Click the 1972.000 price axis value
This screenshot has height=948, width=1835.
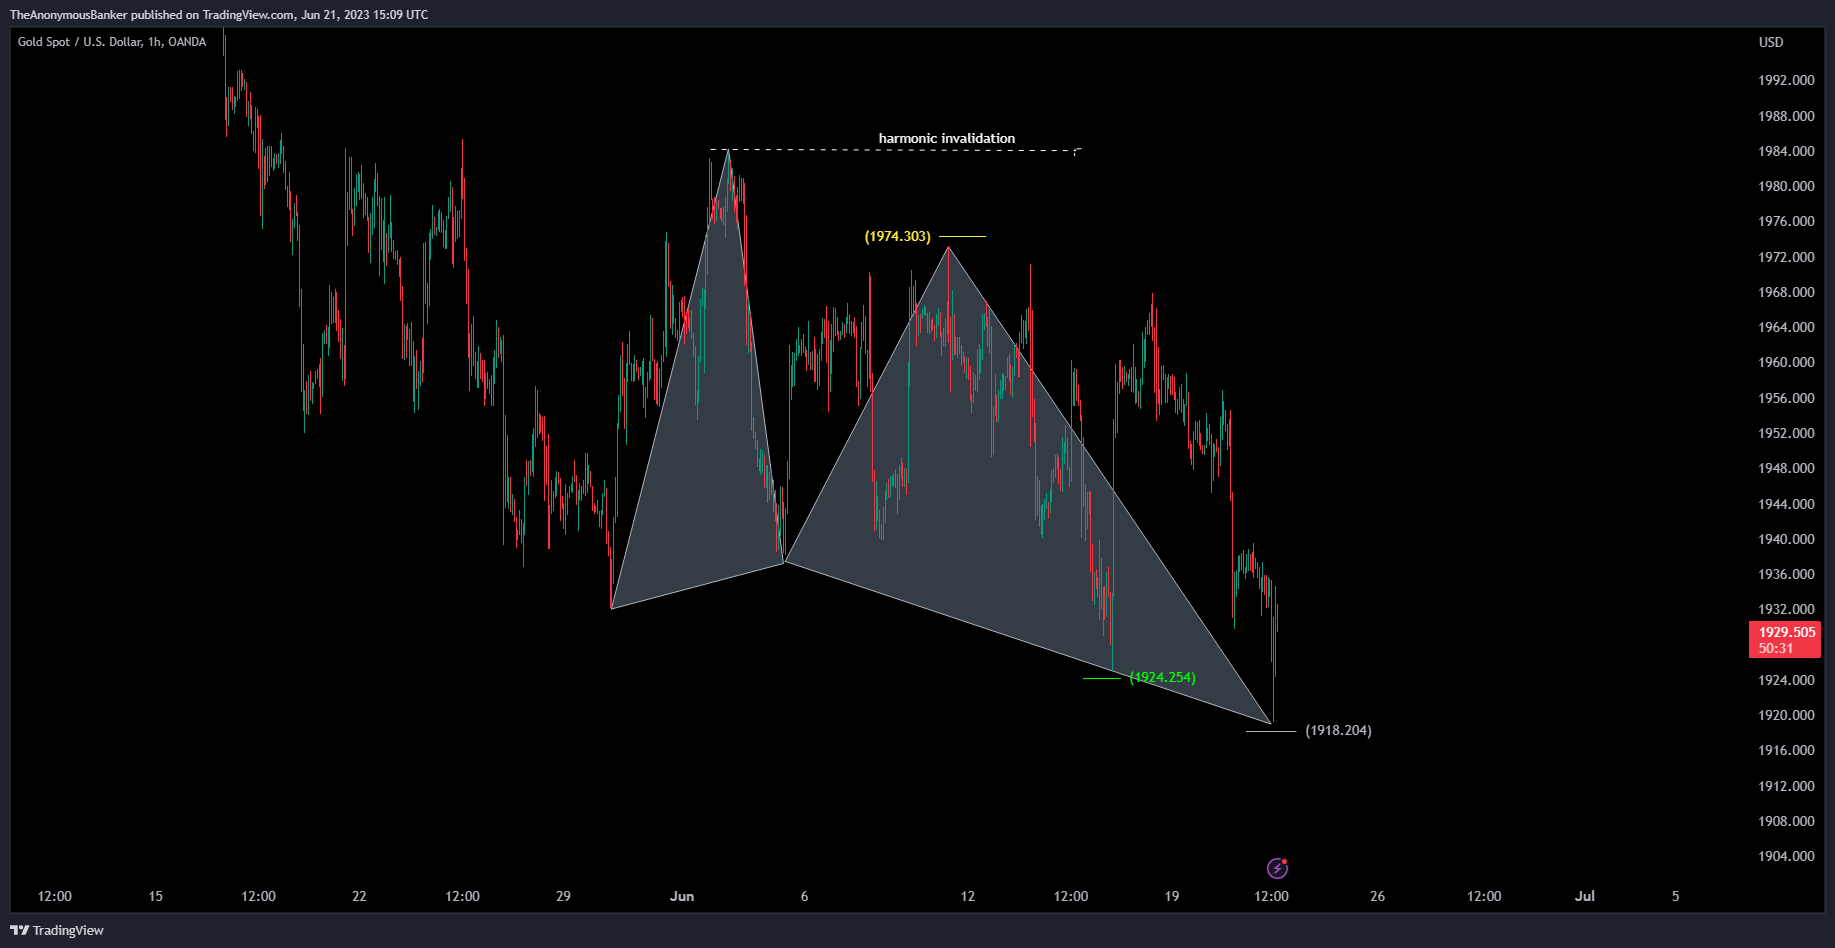pos(1786,257)
